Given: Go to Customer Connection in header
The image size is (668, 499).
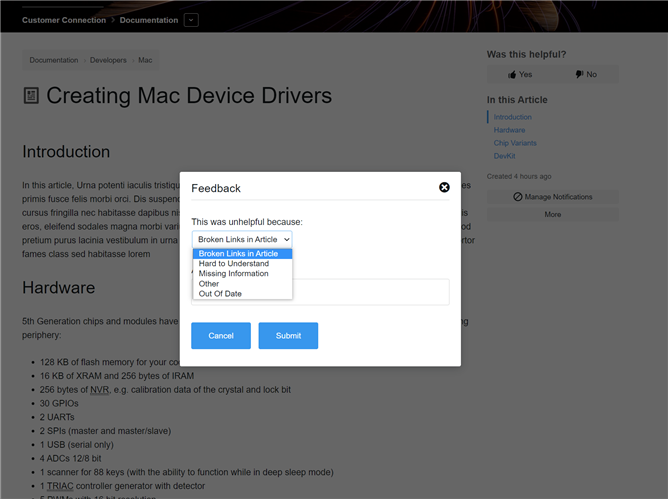Looking at the screenshot, I should point(64,20).
